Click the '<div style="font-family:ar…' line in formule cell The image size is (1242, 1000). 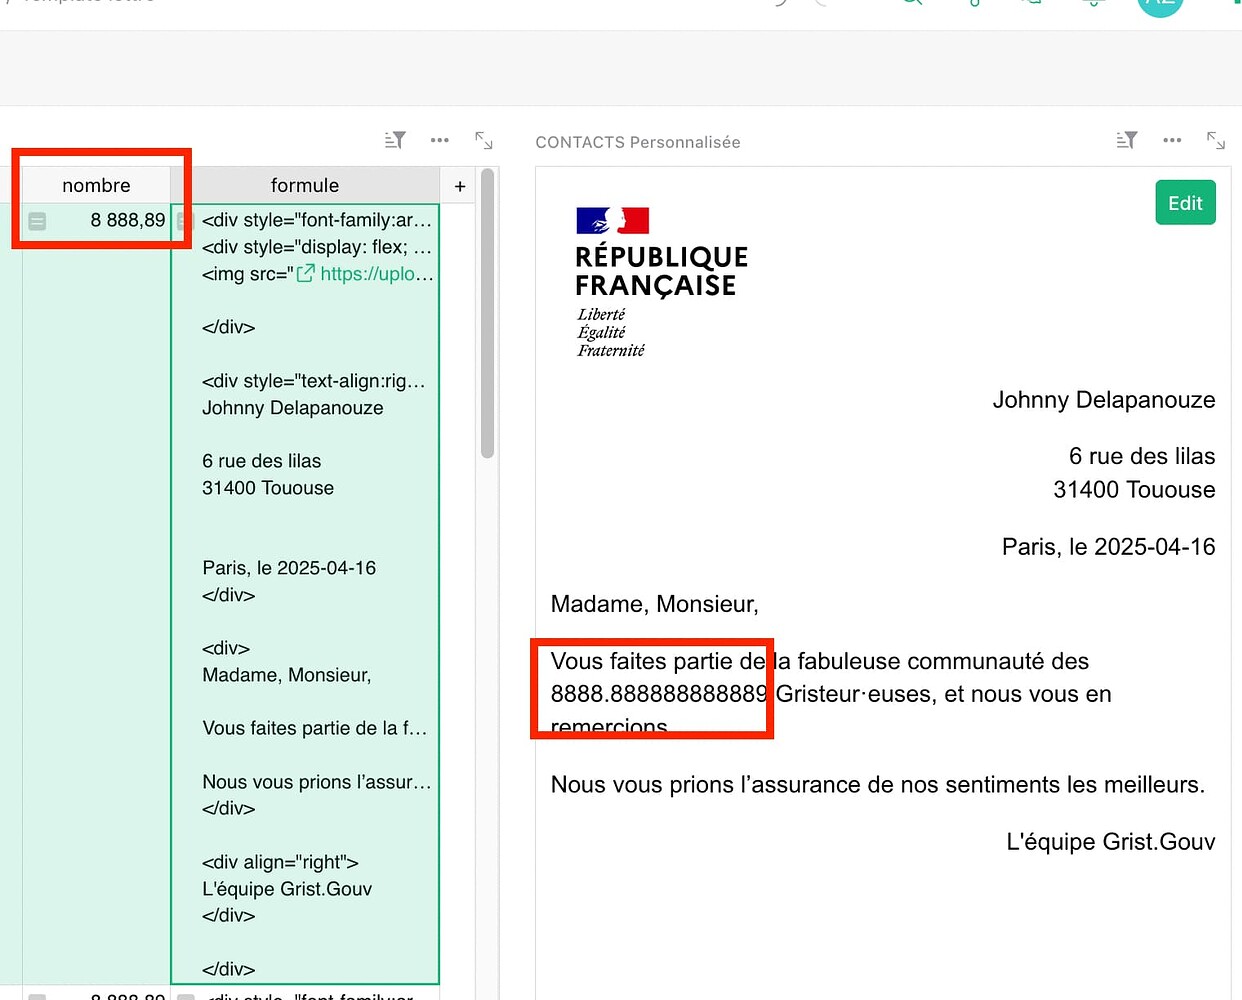point(316,220)
